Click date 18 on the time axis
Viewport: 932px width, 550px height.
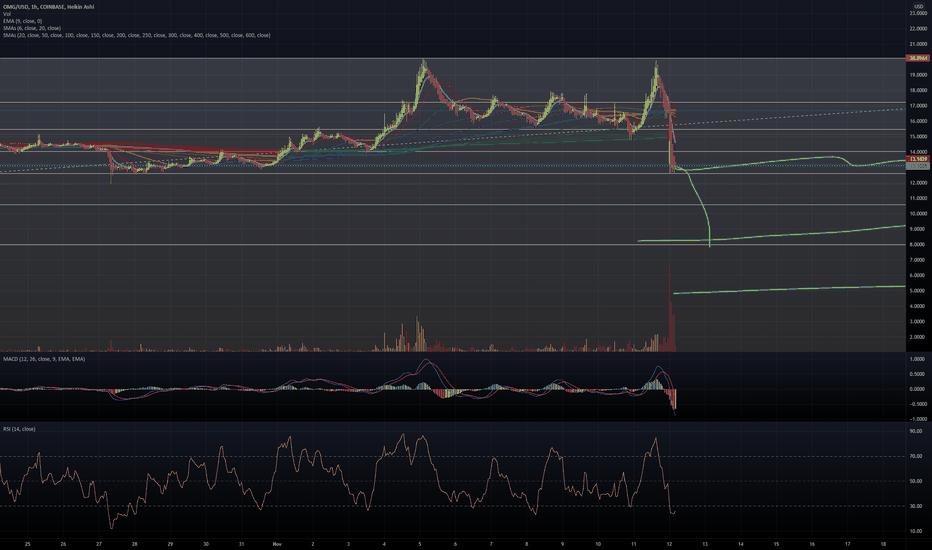(883, 544)
